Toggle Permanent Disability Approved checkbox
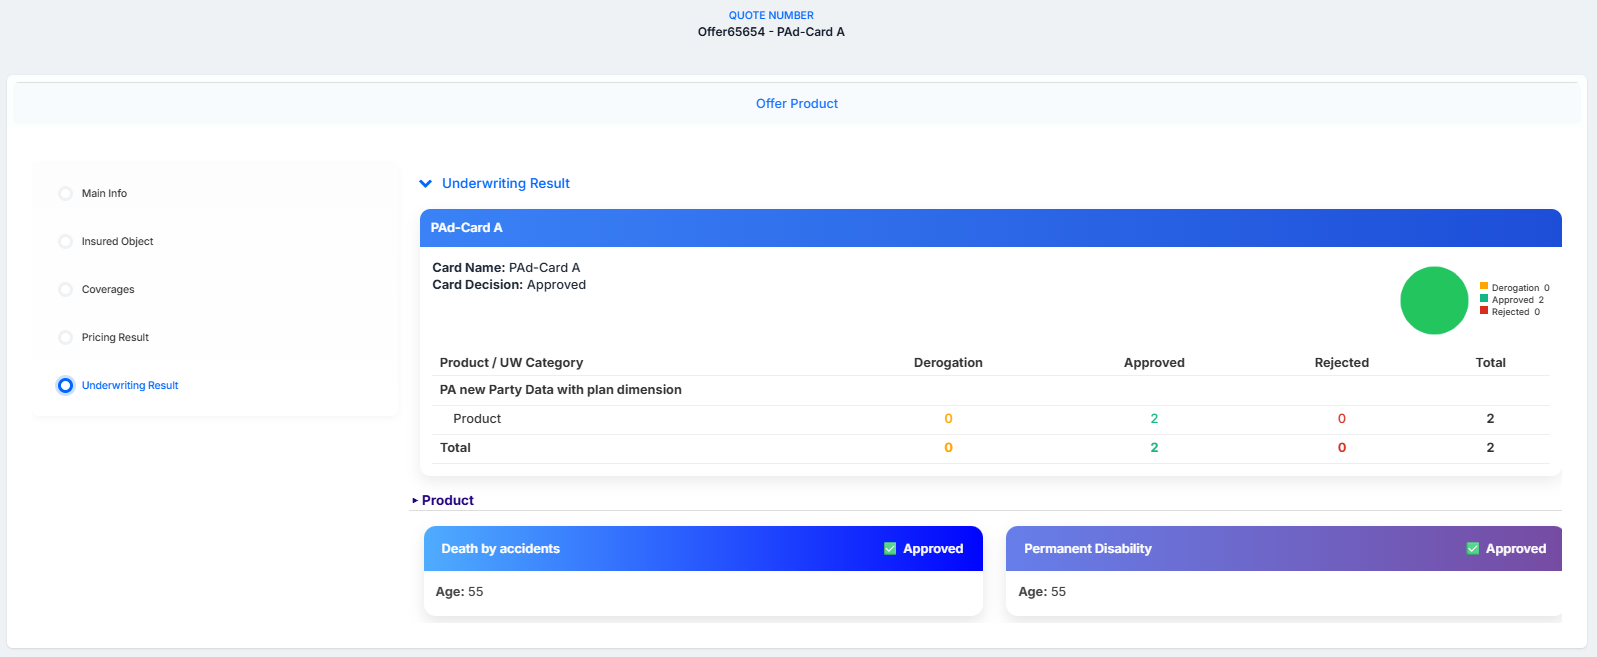The image size is (1597, 657). pos(1472,549)
